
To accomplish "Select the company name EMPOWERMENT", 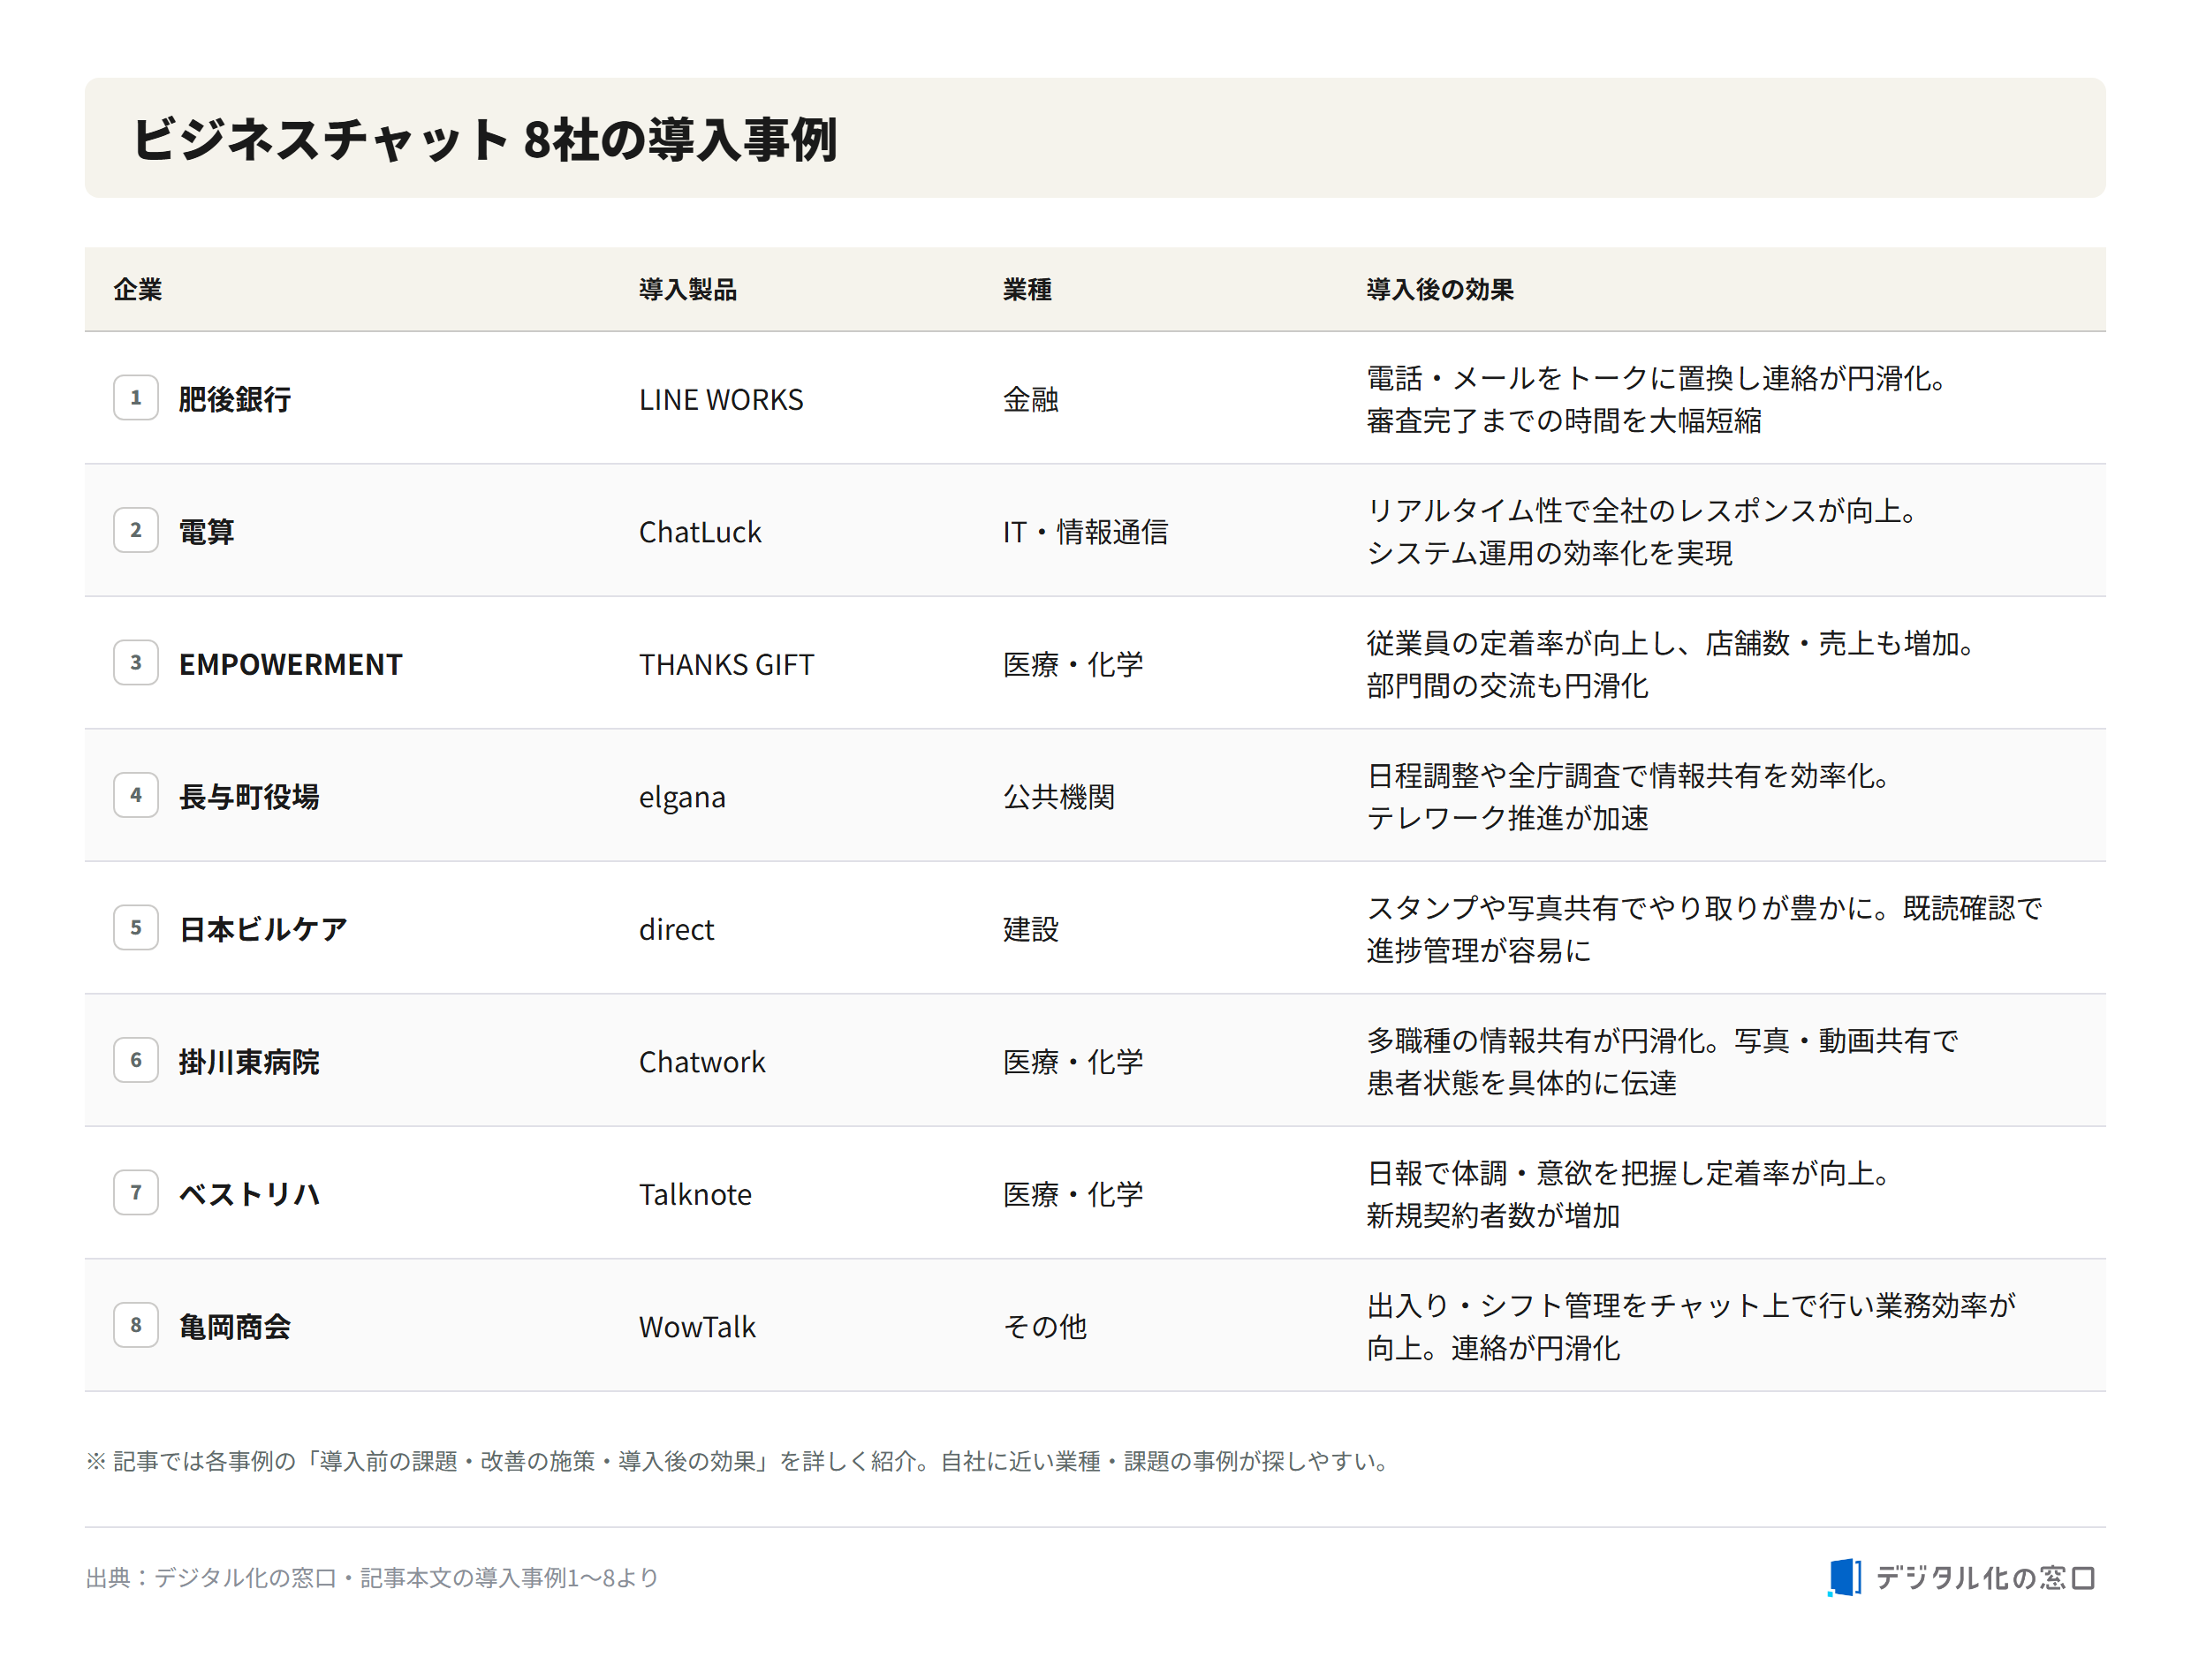I will [x=291, y=664].
